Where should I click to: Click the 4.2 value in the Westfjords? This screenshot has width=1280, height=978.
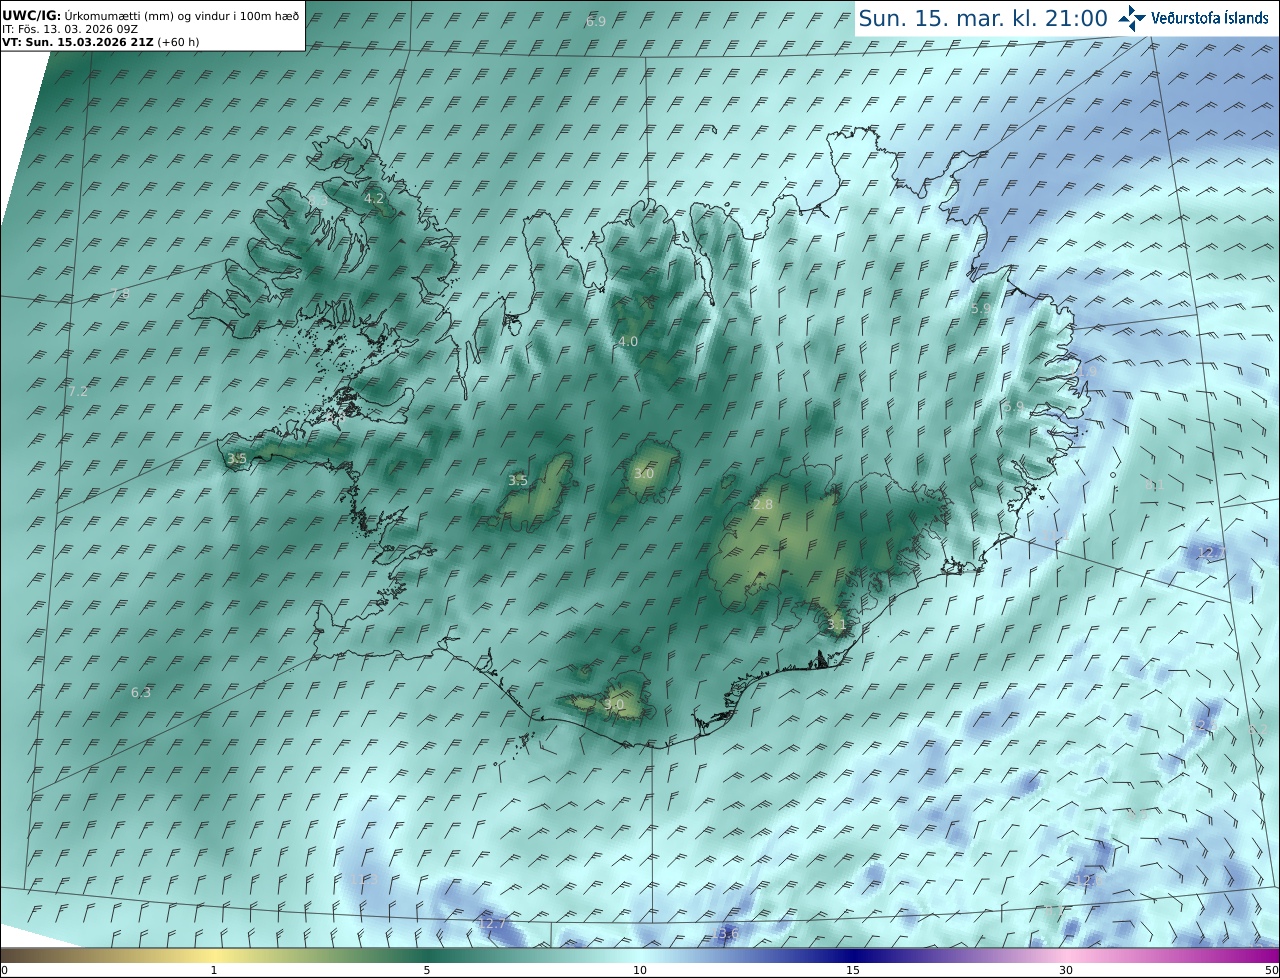point(374,199)
